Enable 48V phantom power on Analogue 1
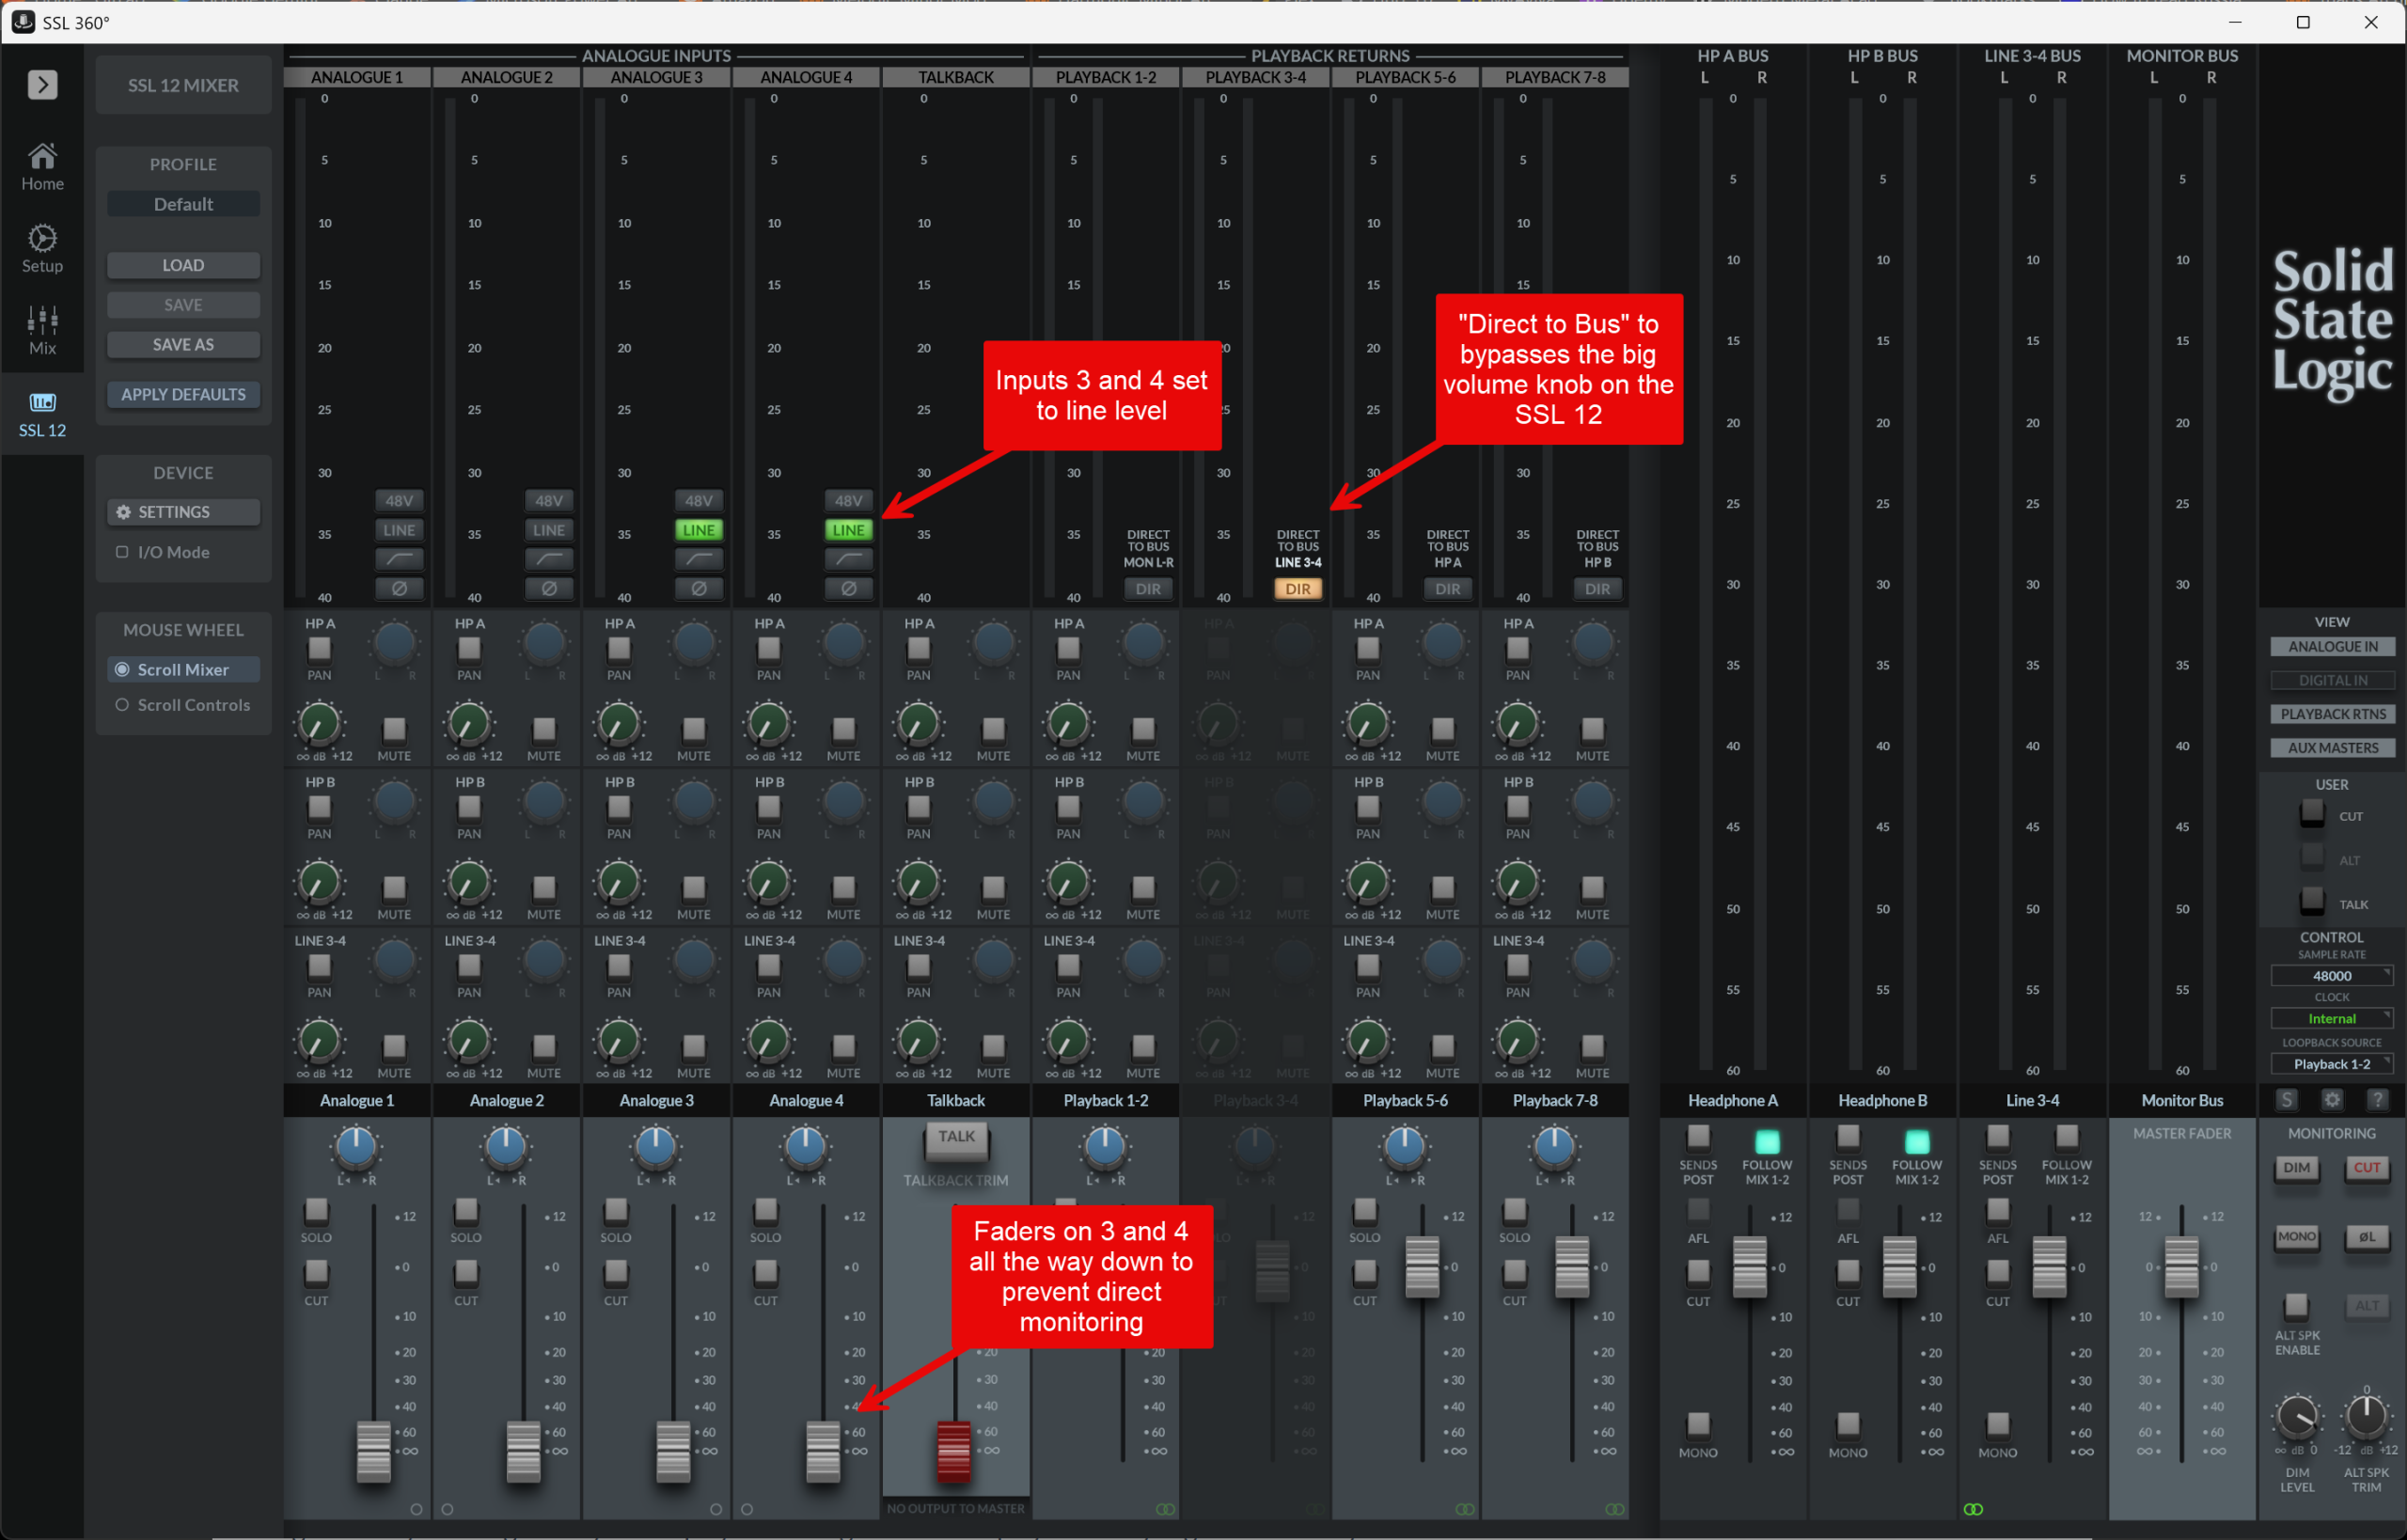 point(399,500)
